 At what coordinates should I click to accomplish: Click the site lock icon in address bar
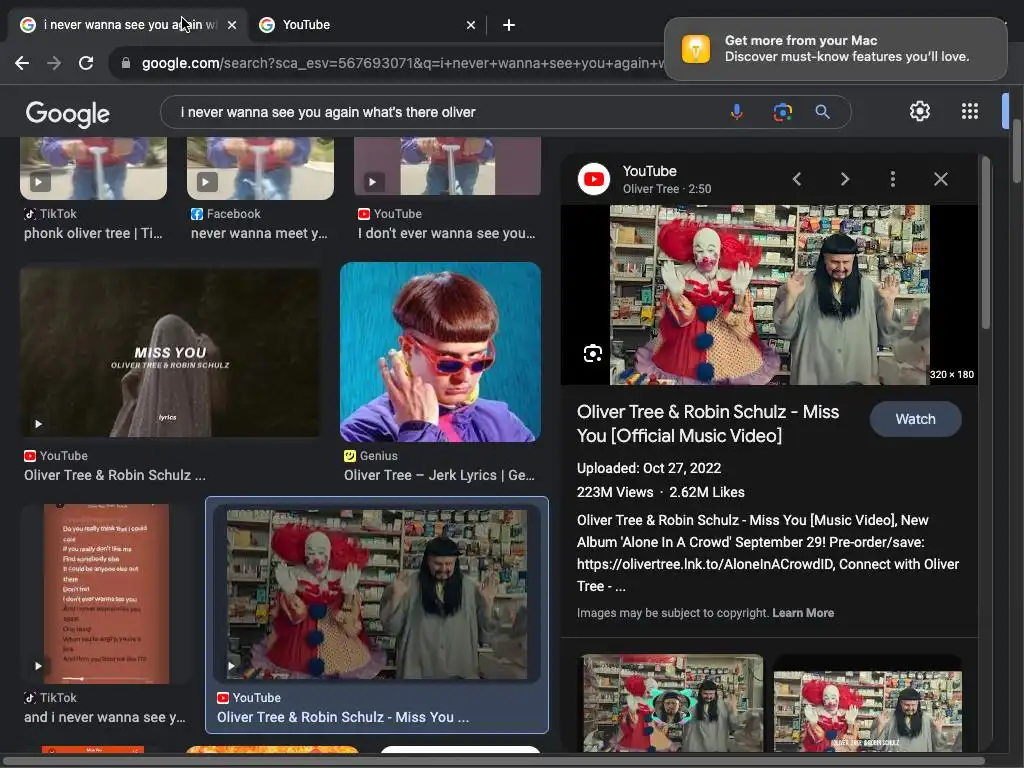pyautogui.click(x=126, y=63)
